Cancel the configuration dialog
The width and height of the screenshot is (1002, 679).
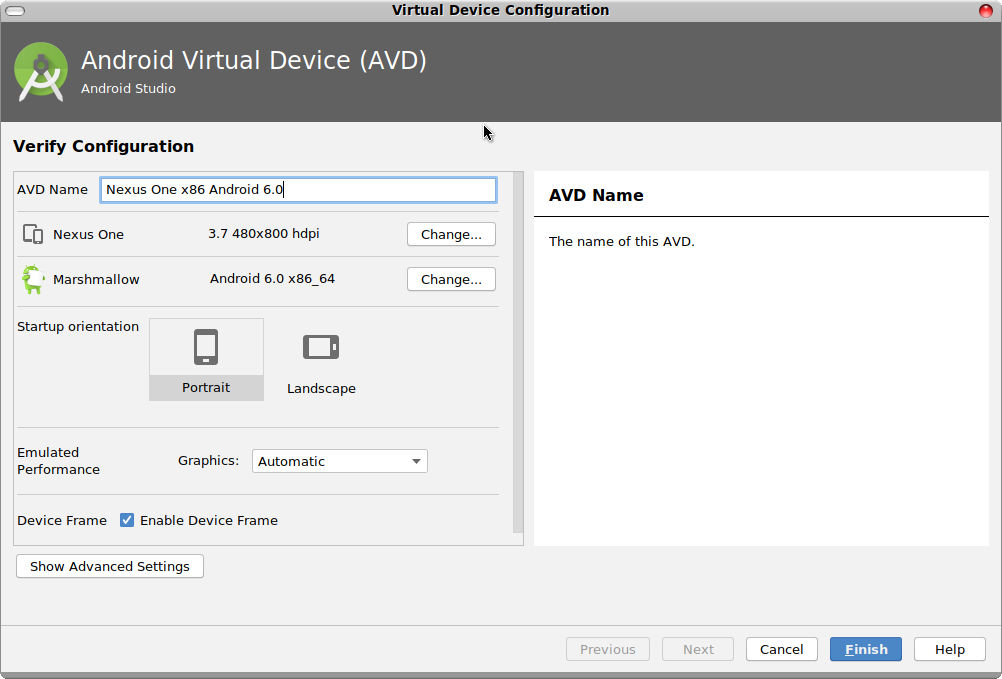[782, 649]
